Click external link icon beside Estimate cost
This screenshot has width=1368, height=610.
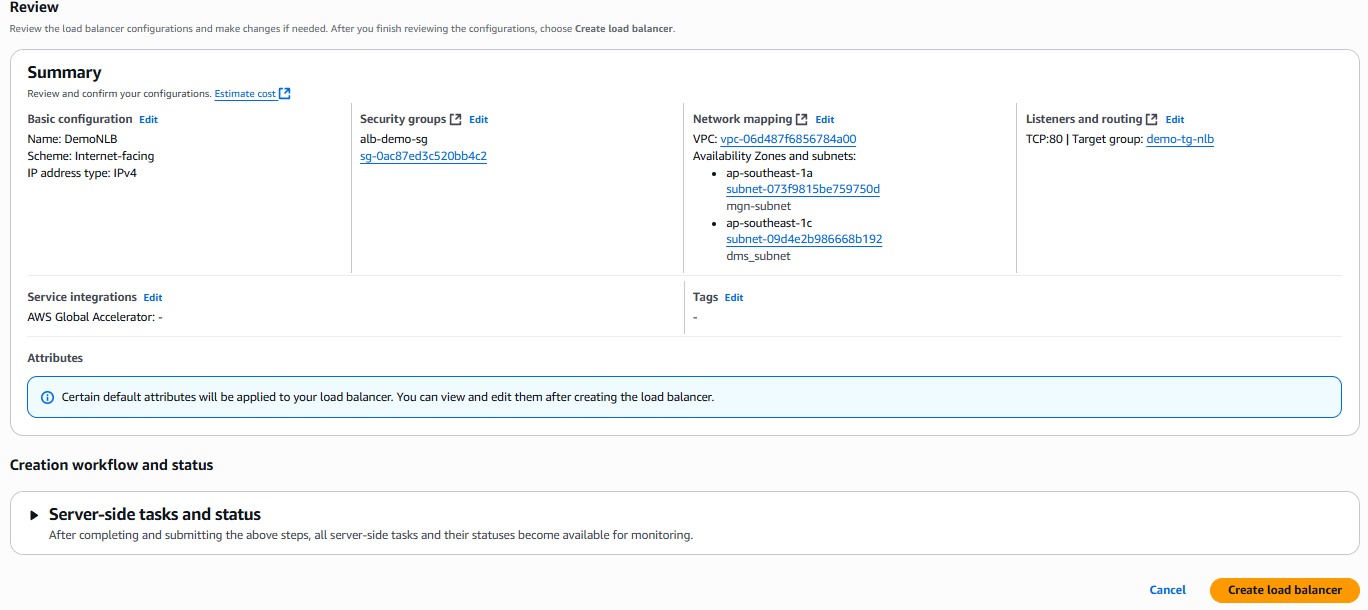[285, 94]
